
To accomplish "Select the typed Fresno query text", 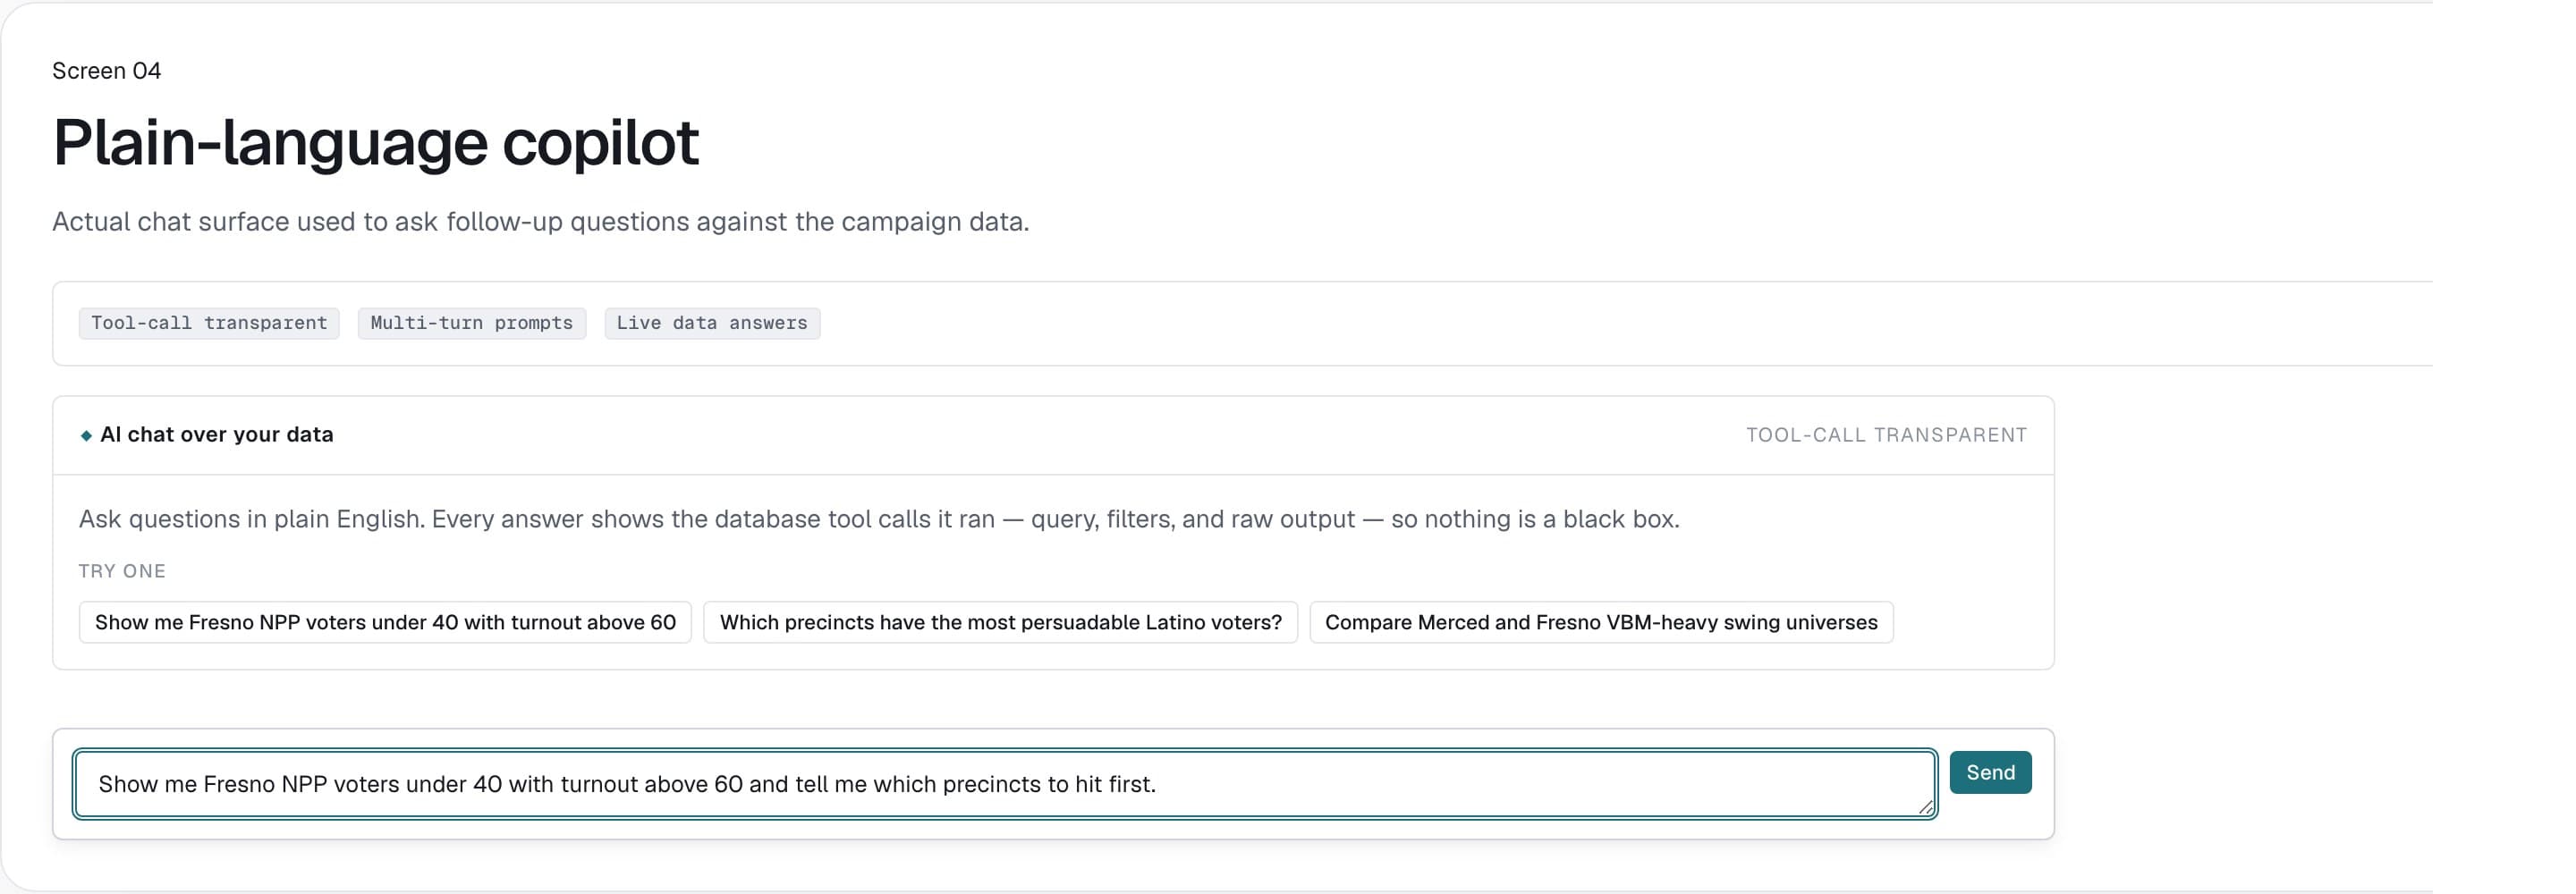I will pyautogui.click(x=626, y=784).
